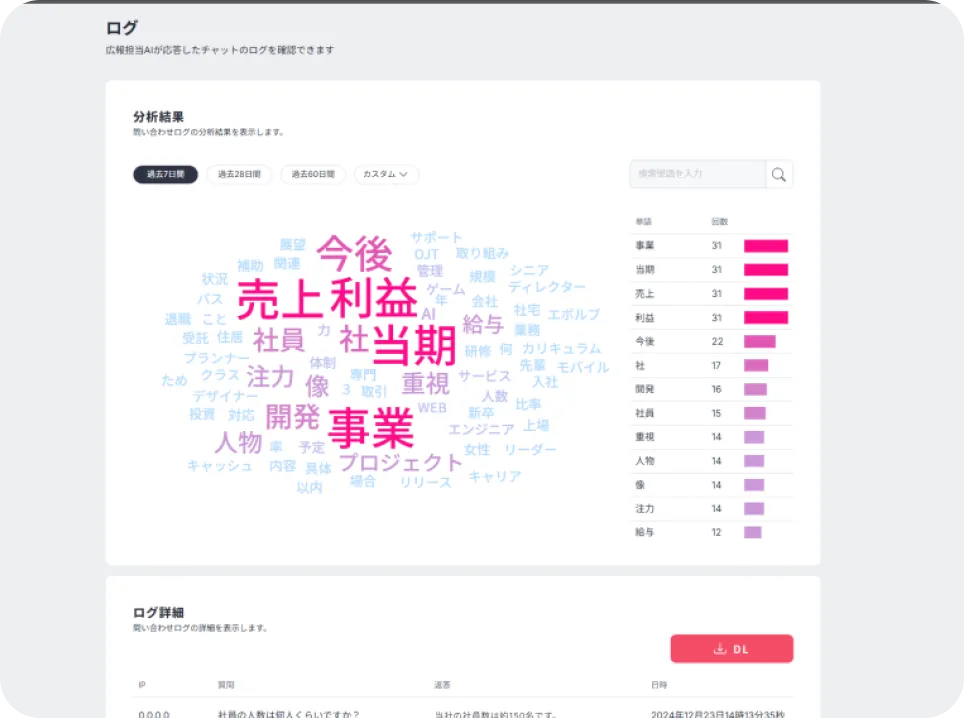Select 今後 in the word cloud

[x=354, y=253]
